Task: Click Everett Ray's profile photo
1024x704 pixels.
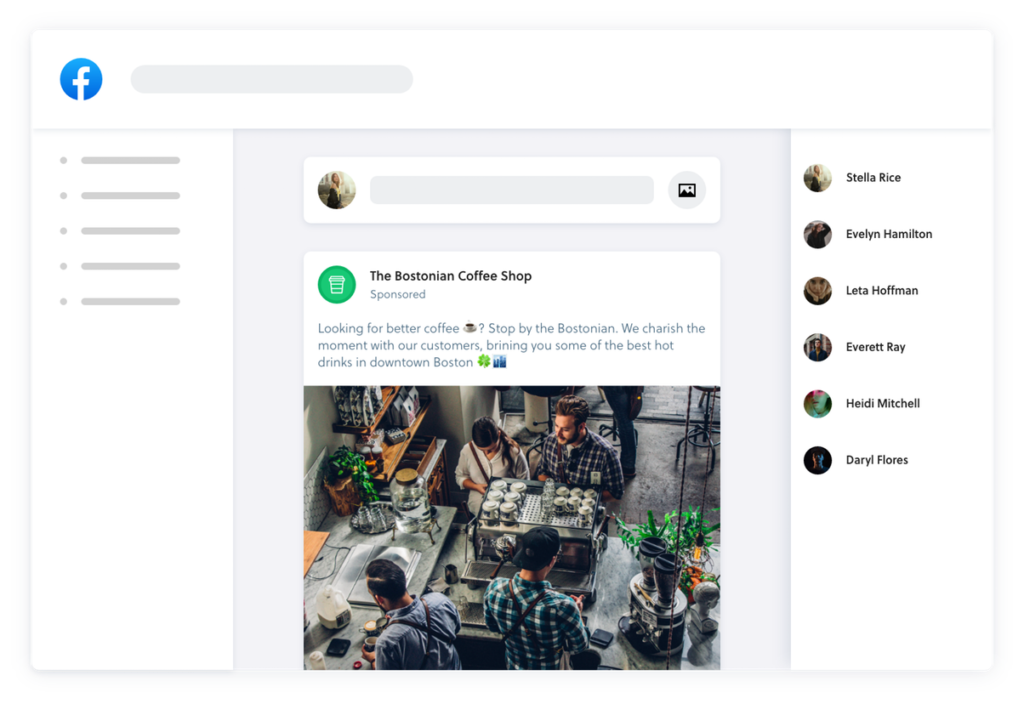Action: (x=817, y=347)
